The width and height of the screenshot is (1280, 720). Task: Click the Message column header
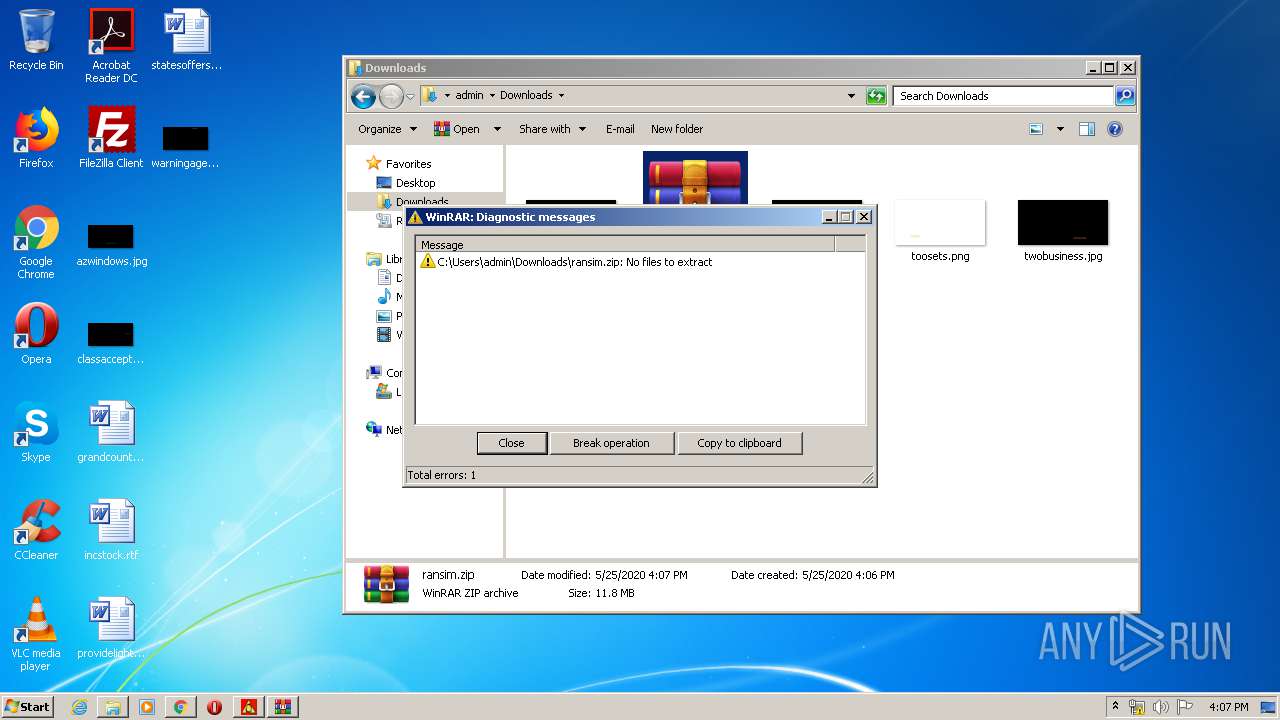(625, 244)
